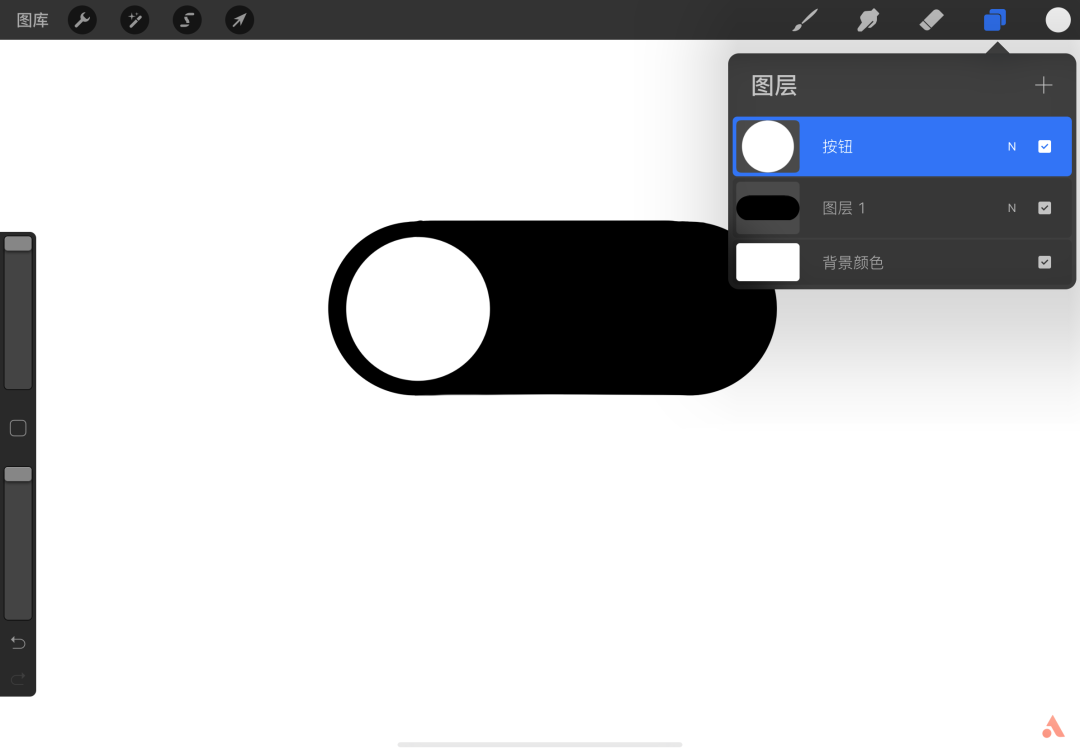Activate the Transform arrow tool
Image resolution: width=1080 pixels, height=754 pixels.
[x=239, y=20]
